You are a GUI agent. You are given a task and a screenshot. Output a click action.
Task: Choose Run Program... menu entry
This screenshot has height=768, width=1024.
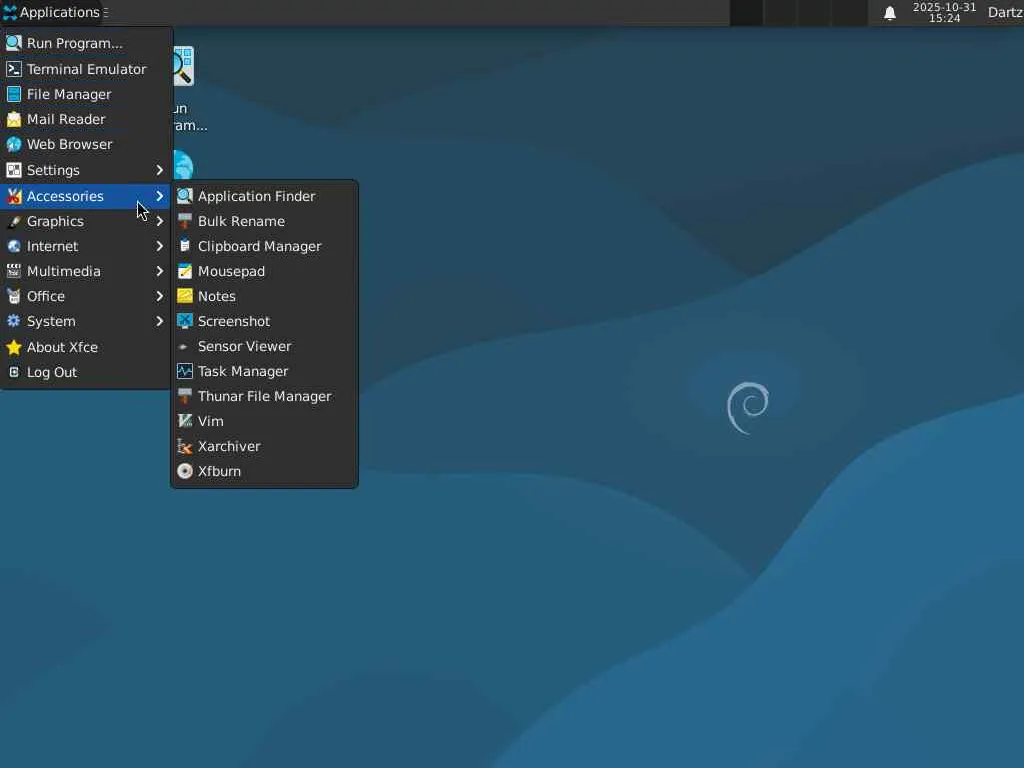[x=86, y=43]
